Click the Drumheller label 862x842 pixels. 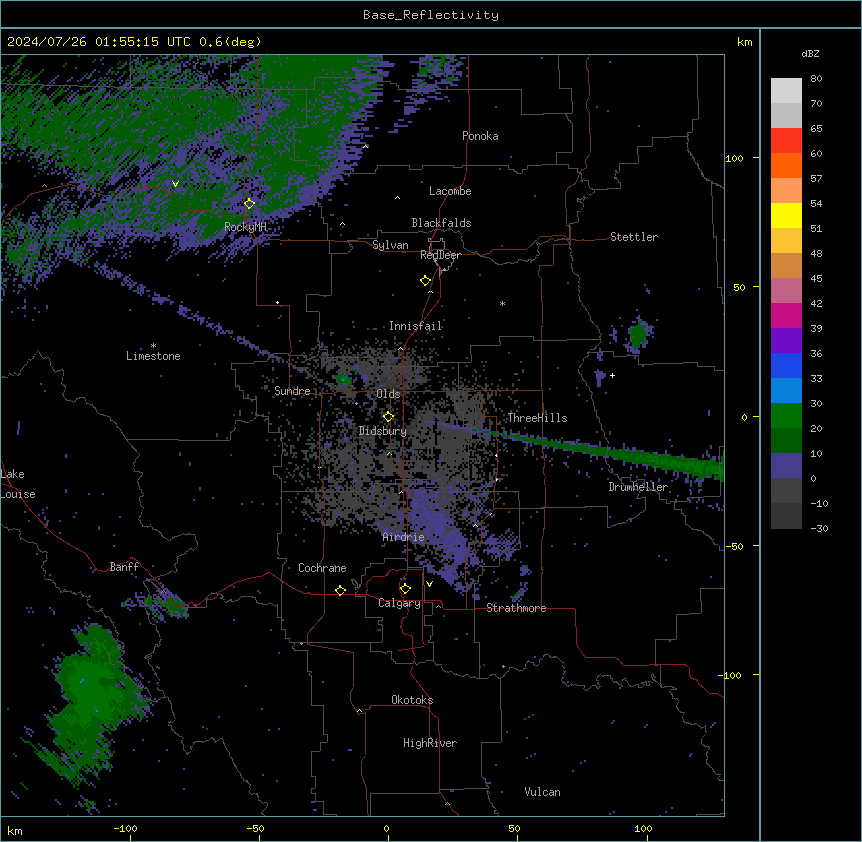click(x=638, y=487)
